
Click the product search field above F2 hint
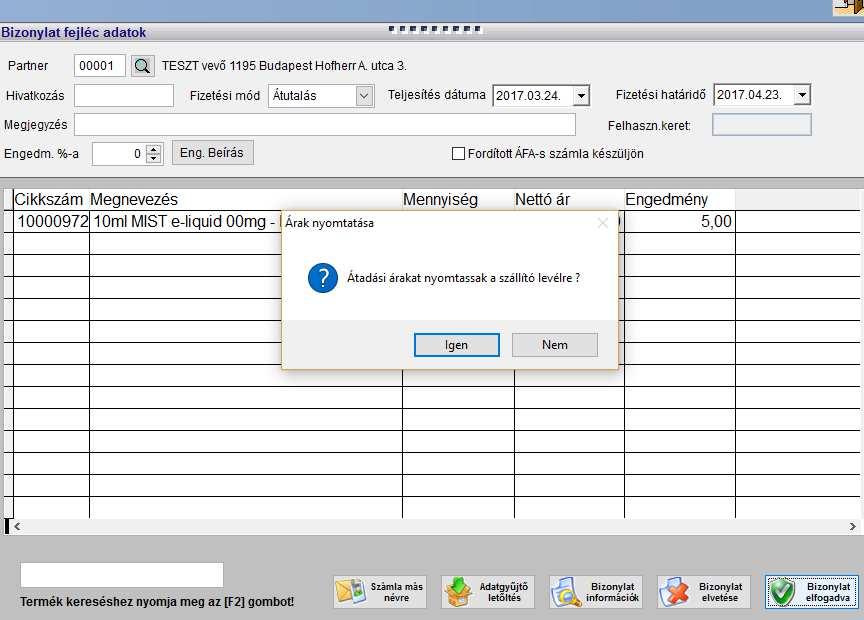pyautogui.click(x=122, y=575)
